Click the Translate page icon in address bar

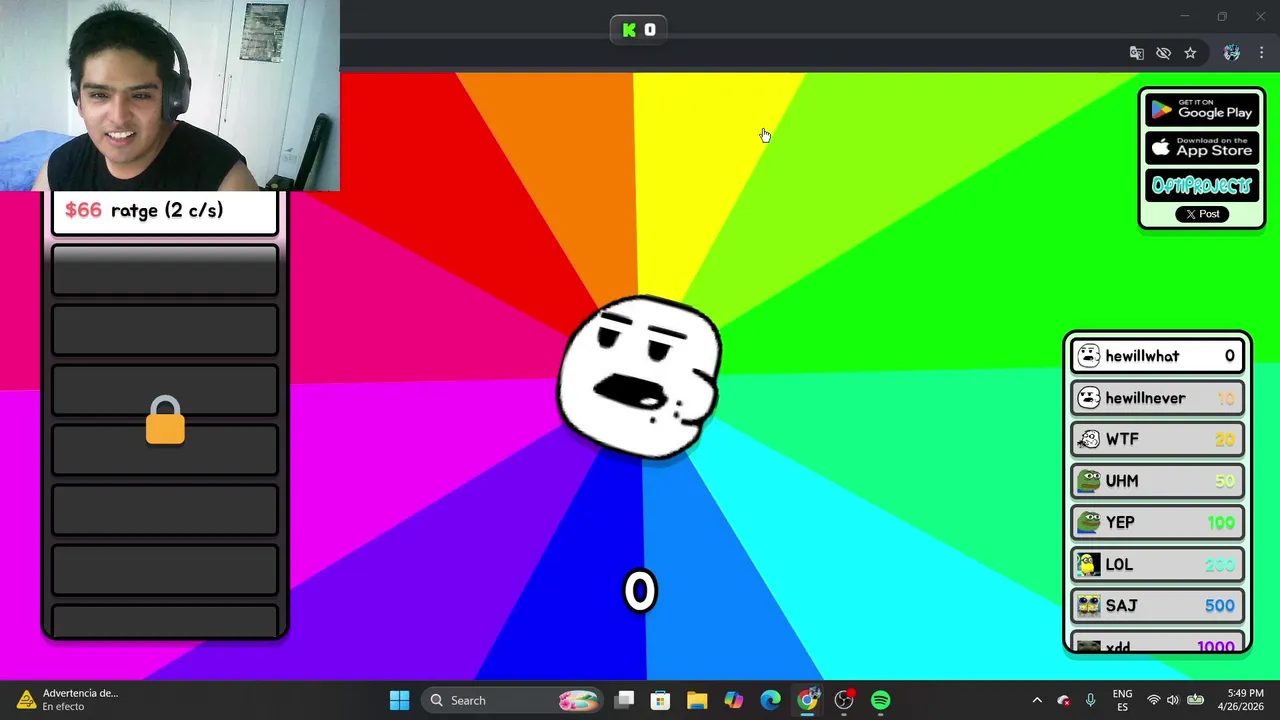(1137, 53)
